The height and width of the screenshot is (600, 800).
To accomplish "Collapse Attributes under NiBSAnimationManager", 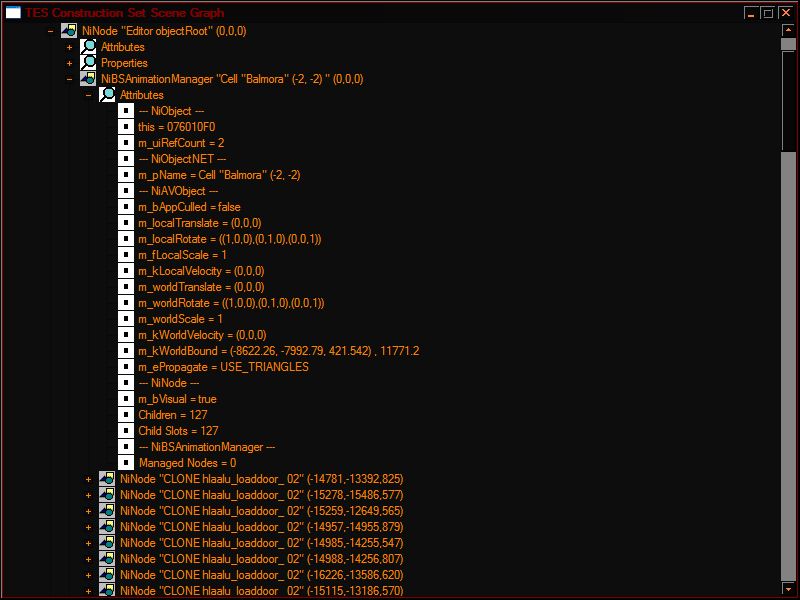I will click(x=88, y=95).
